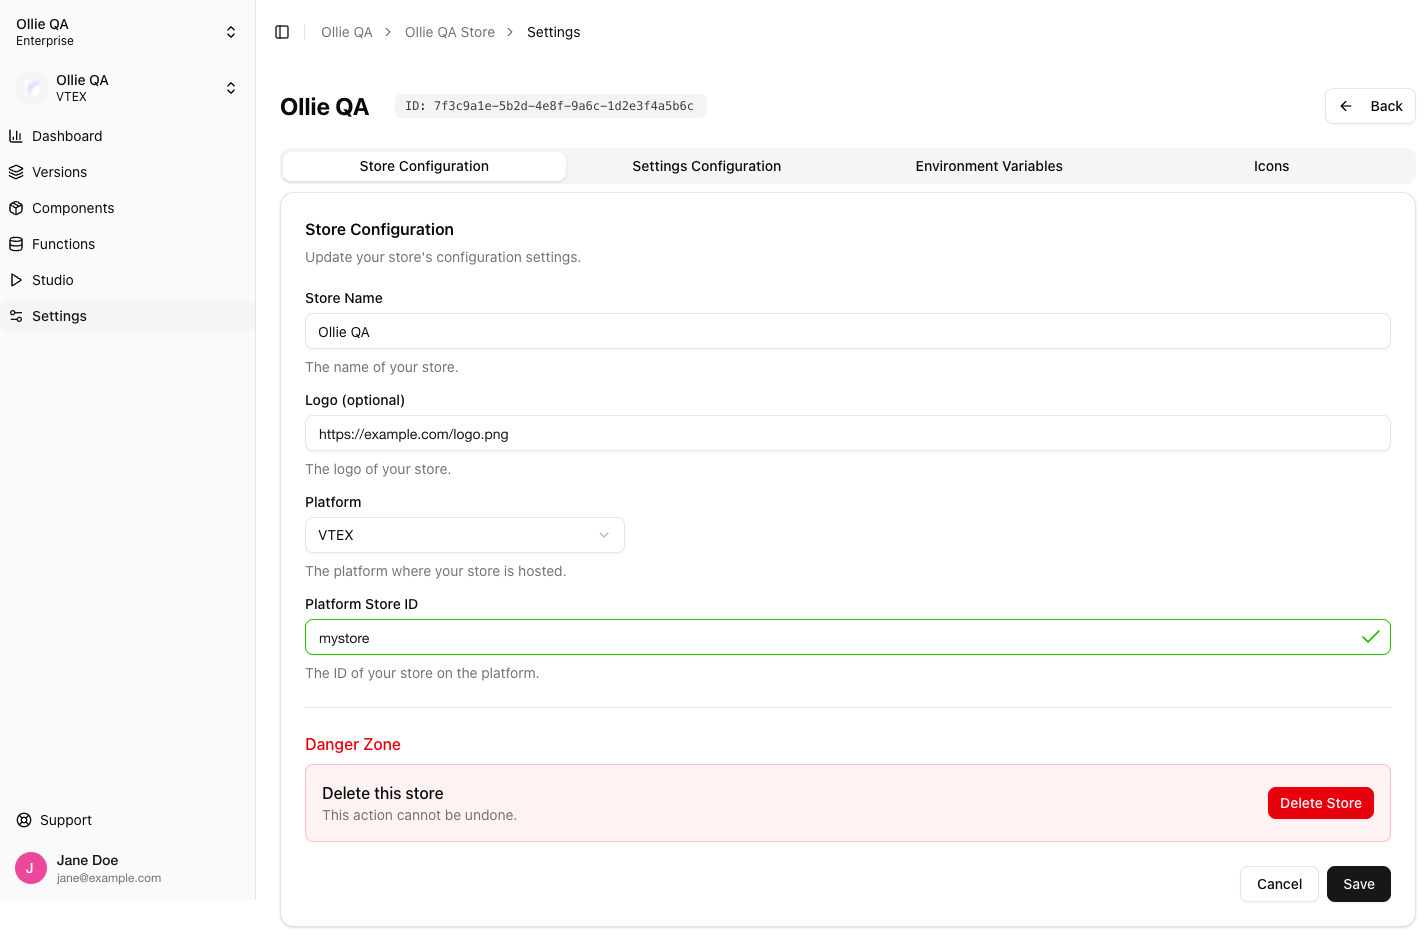Open Dashboard in the sidebar
This screenshot has width=1425, height=951.
(x=128, y=136)
